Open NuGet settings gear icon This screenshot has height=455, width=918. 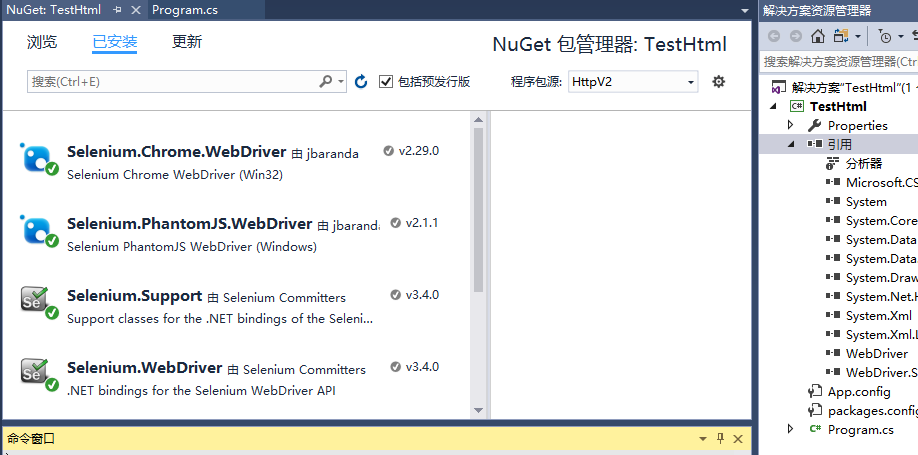tap(718, 81)
